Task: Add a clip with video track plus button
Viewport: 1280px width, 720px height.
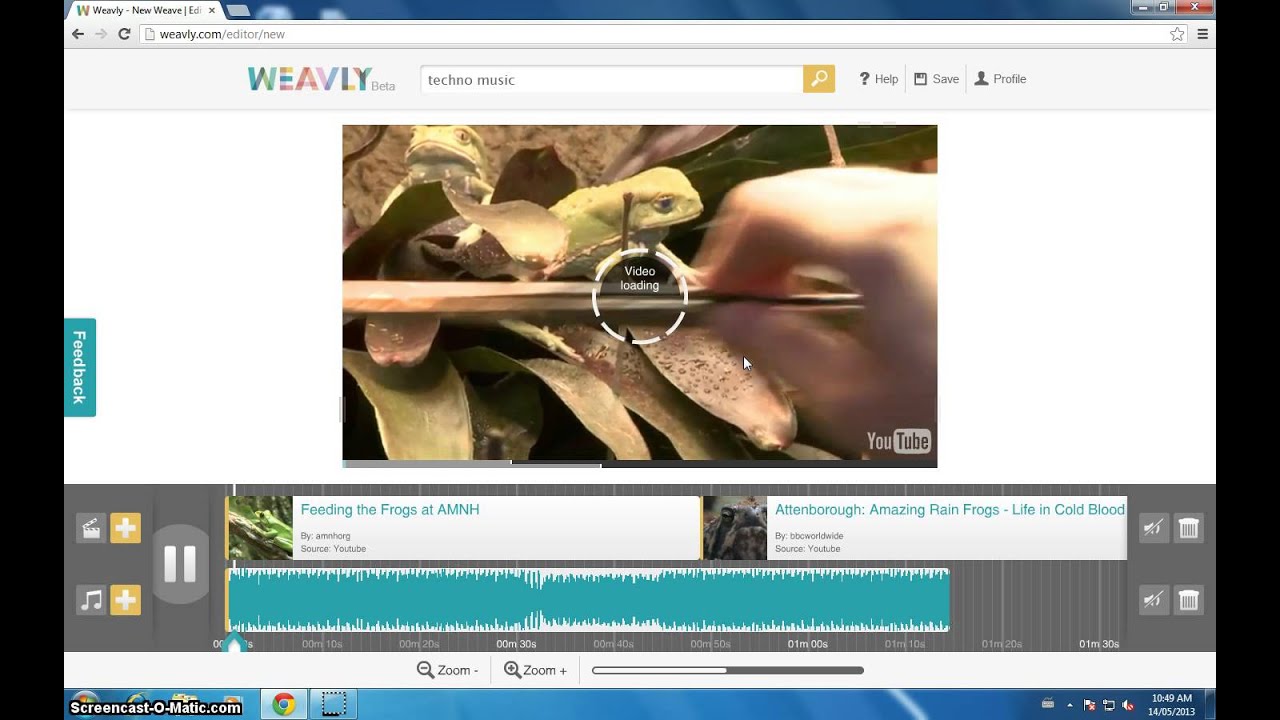Action: (x=125, y=528)
